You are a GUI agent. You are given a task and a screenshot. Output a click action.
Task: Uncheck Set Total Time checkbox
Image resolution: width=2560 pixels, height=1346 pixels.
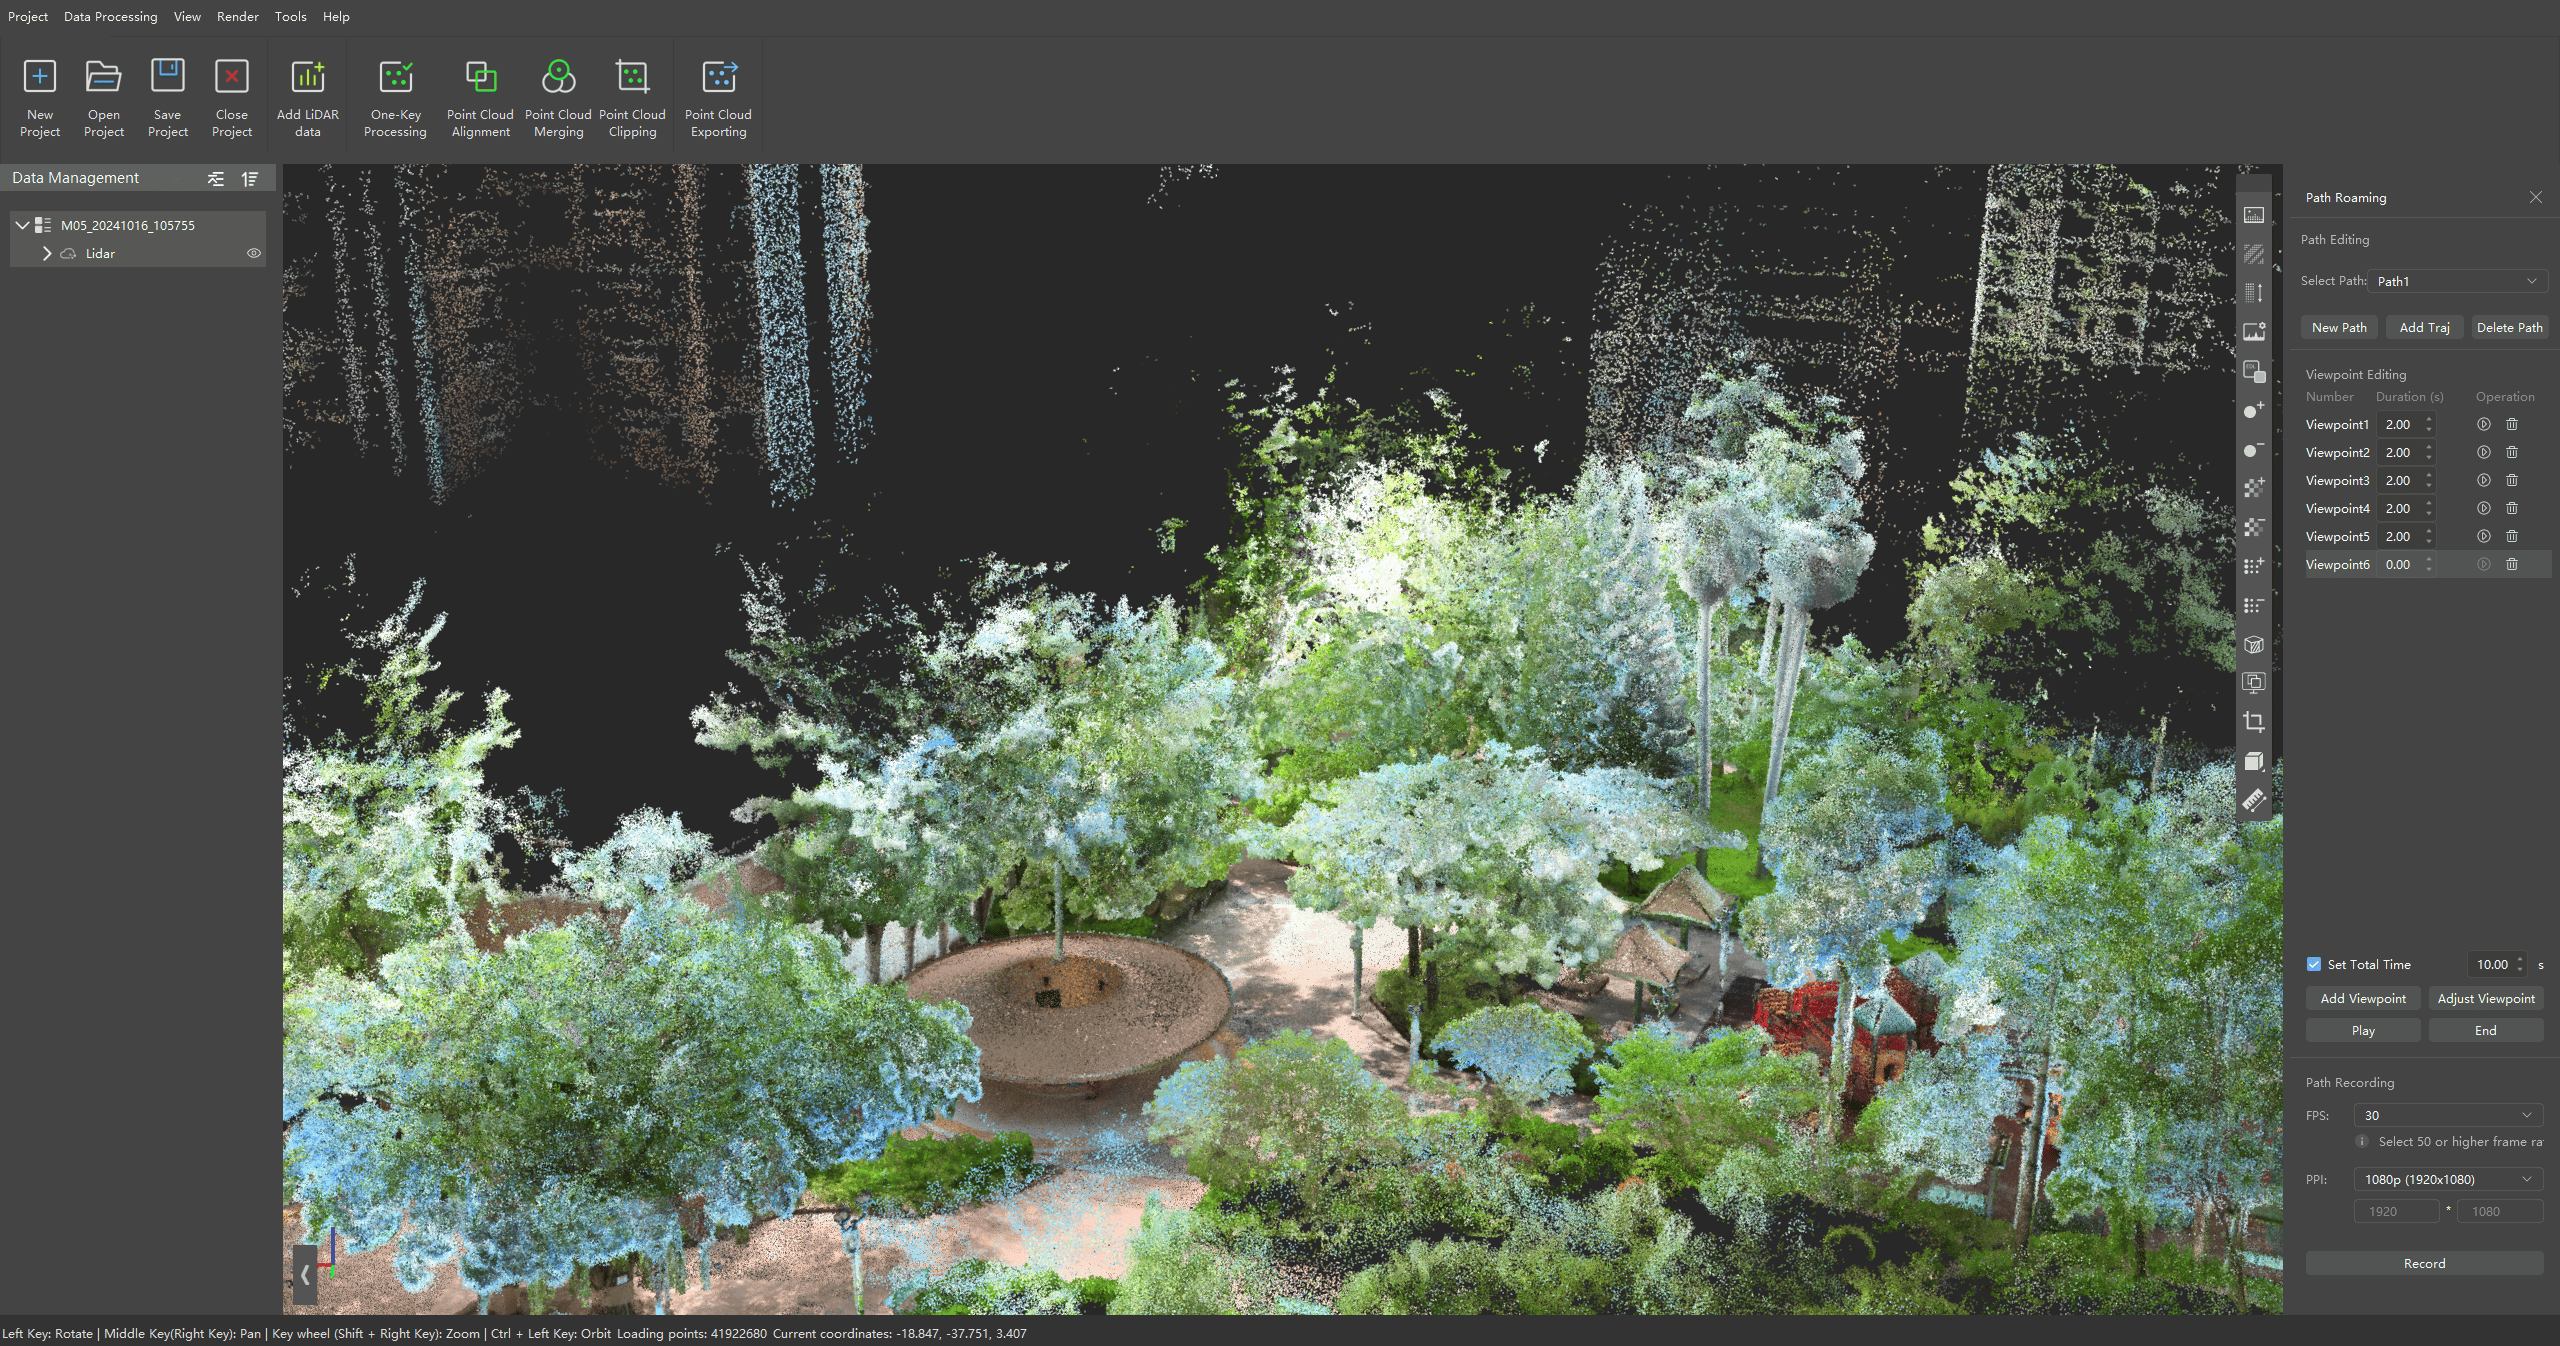(x=2314, y=965)
